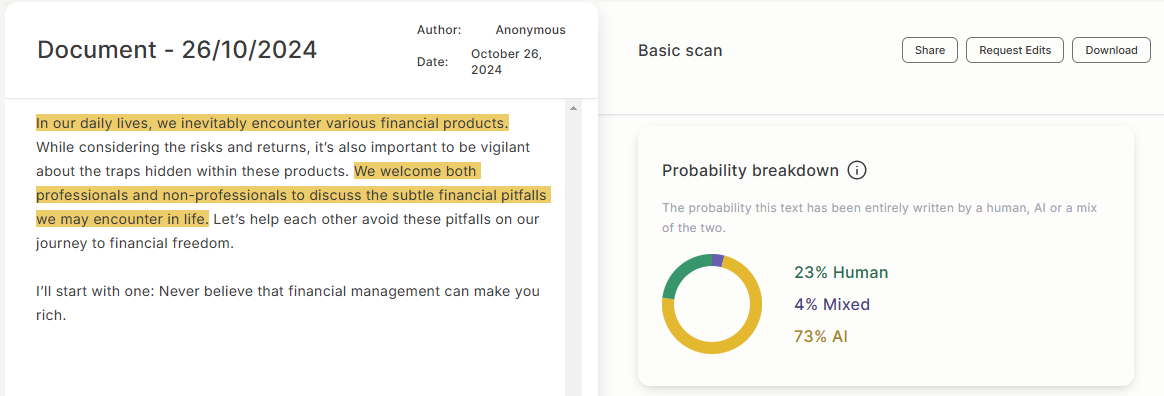This screenshot has height=396, width=1164.
Task: Click the document title 'Document - 26/10/2024'
Action: click(x=177, y=50)
